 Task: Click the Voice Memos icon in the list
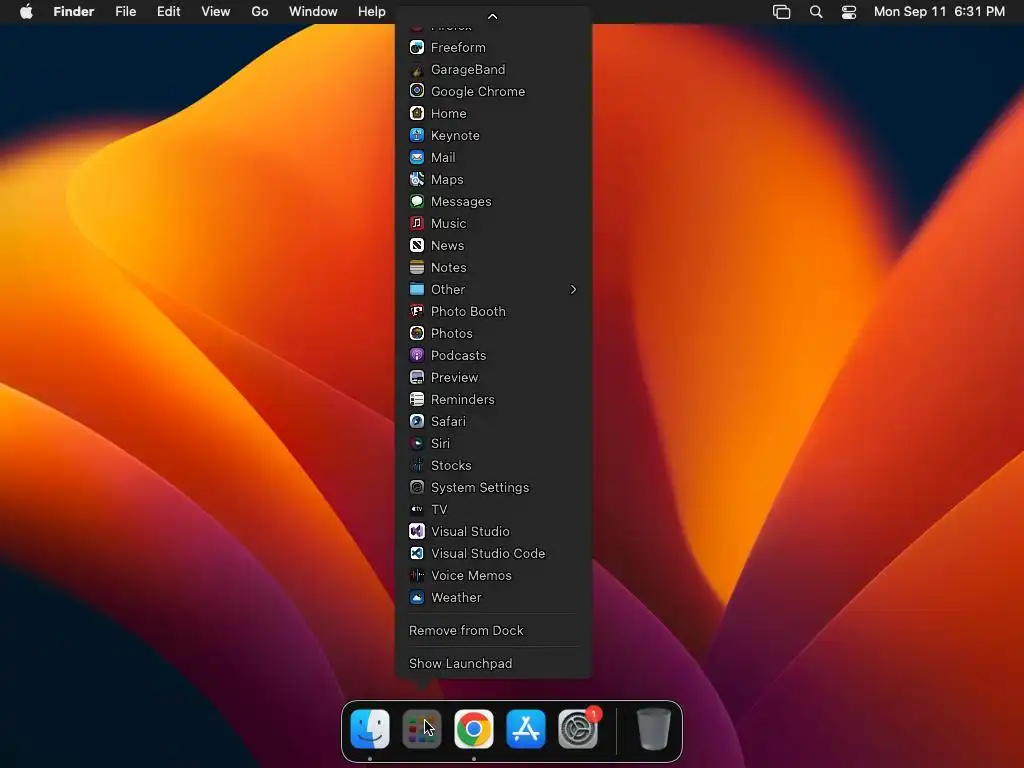[417, 575]
